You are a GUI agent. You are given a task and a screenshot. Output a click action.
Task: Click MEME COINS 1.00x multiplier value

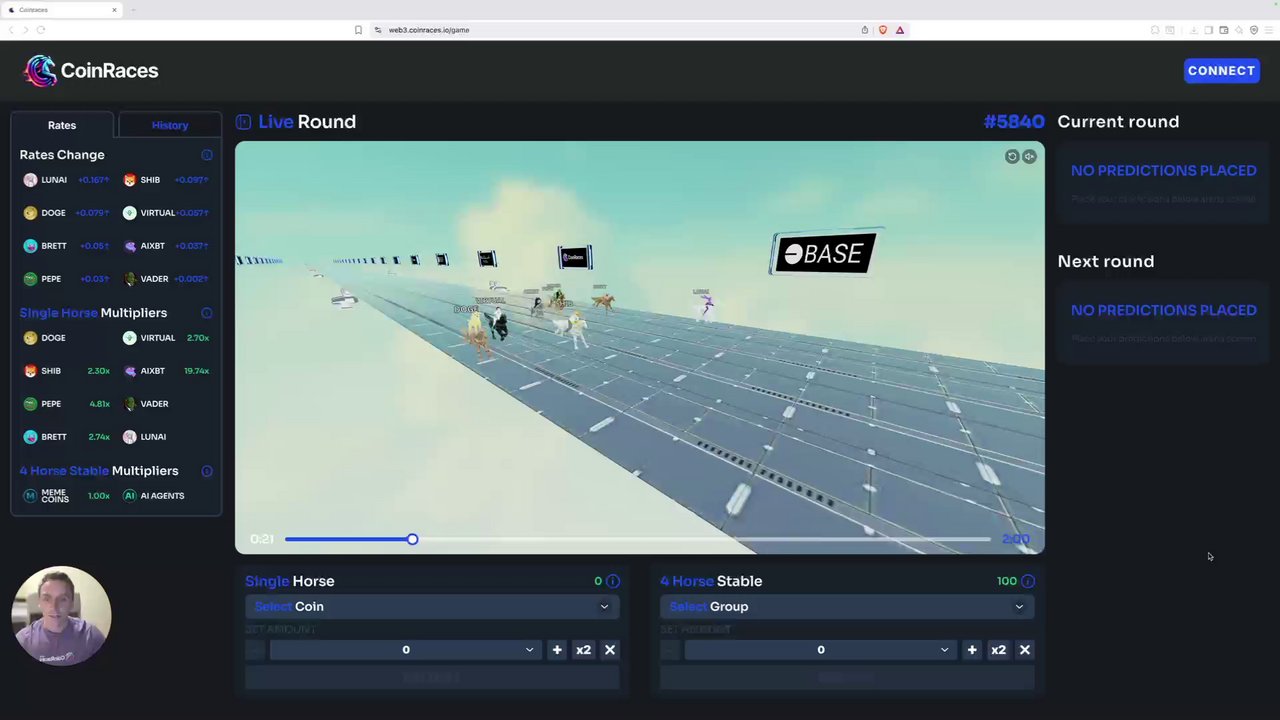coord(99,496)
